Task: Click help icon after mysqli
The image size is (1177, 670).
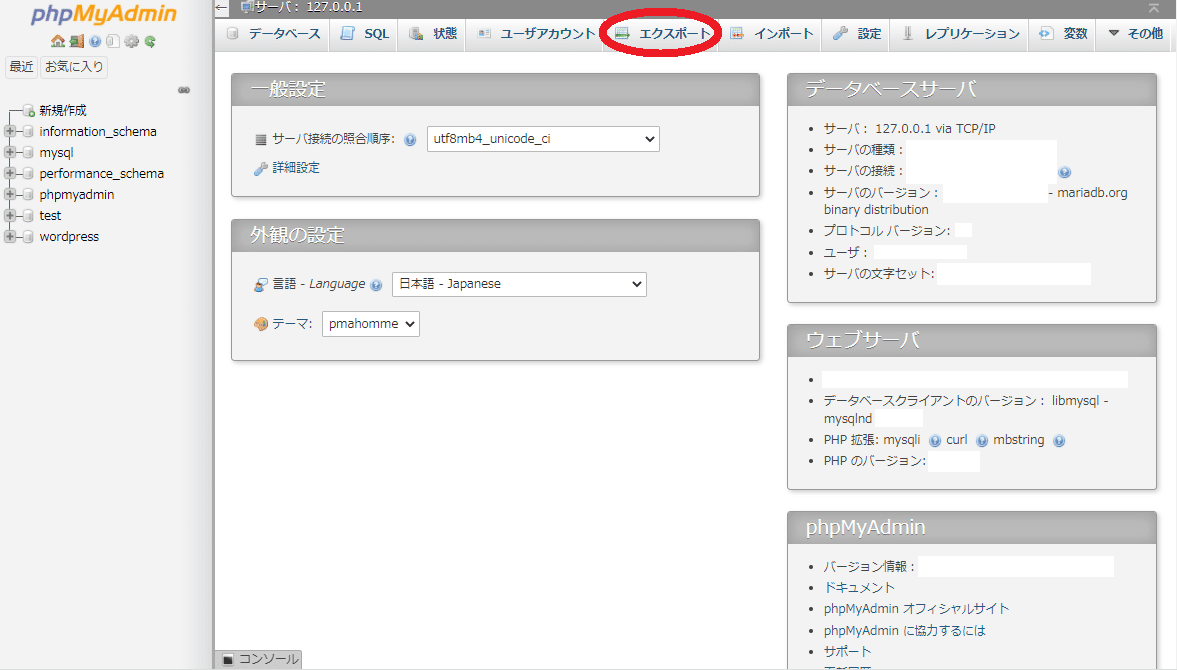Action: (x=935, y=441)
